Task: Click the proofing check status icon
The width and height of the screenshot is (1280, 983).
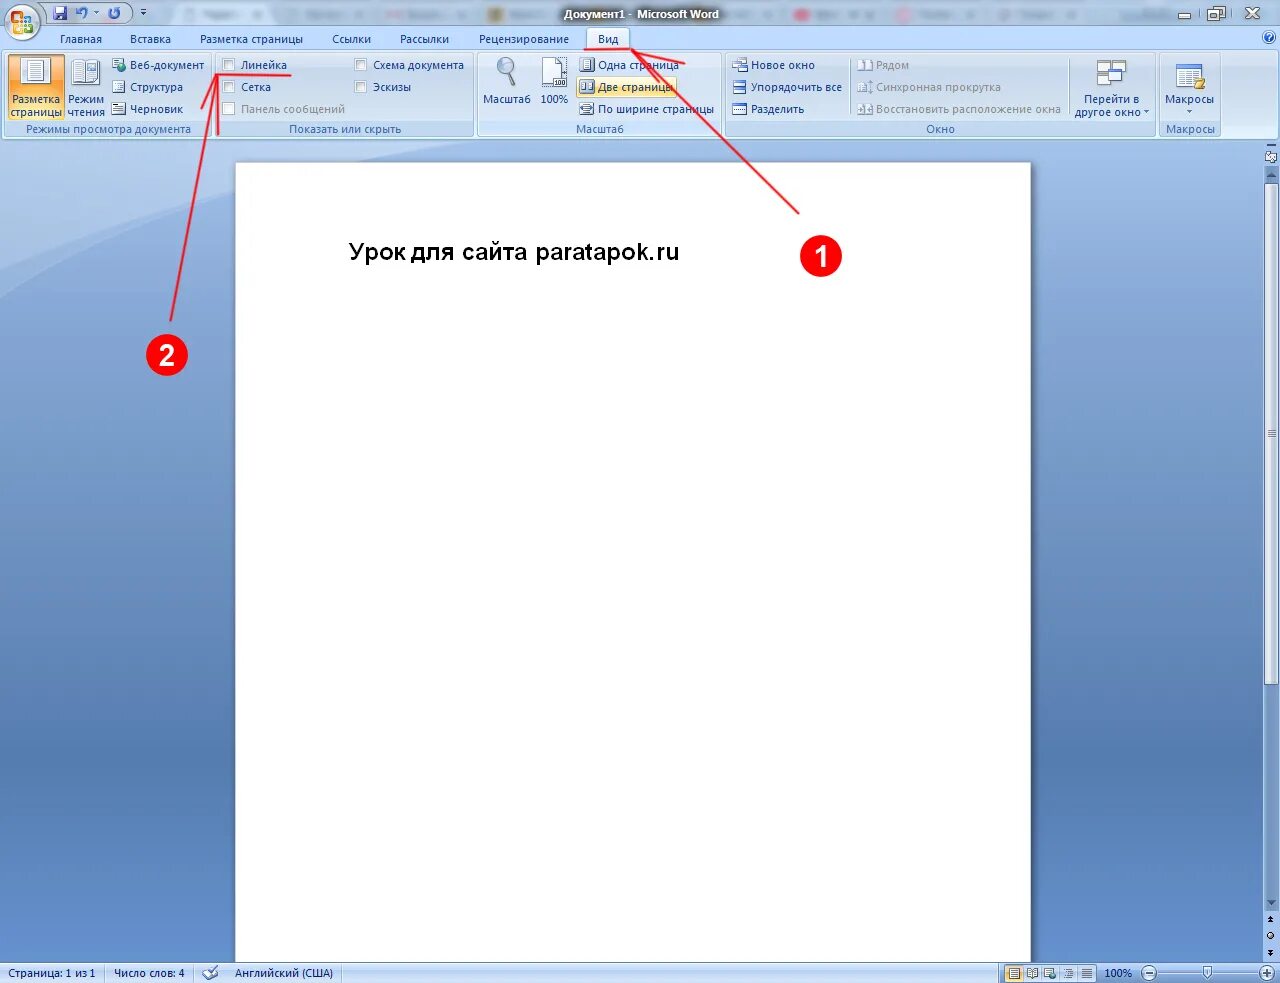Action: [210, 973]
